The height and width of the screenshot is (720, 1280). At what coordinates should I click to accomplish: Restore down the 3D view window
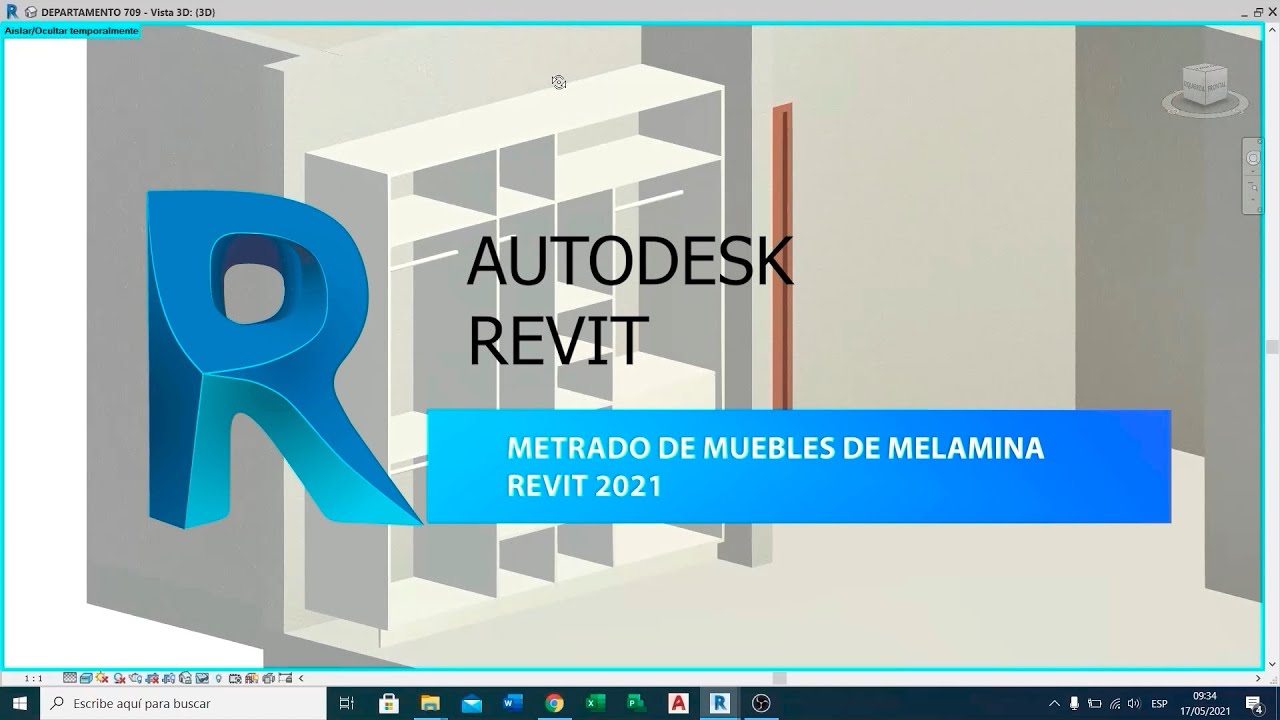coord(1258,12)
